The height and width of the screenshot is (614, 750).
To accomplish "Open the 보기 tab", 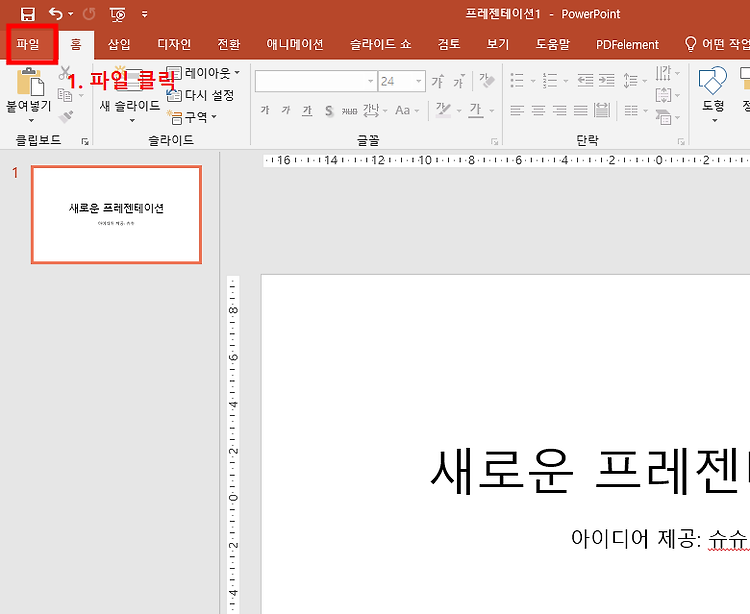I will click(x=497, y=44).
